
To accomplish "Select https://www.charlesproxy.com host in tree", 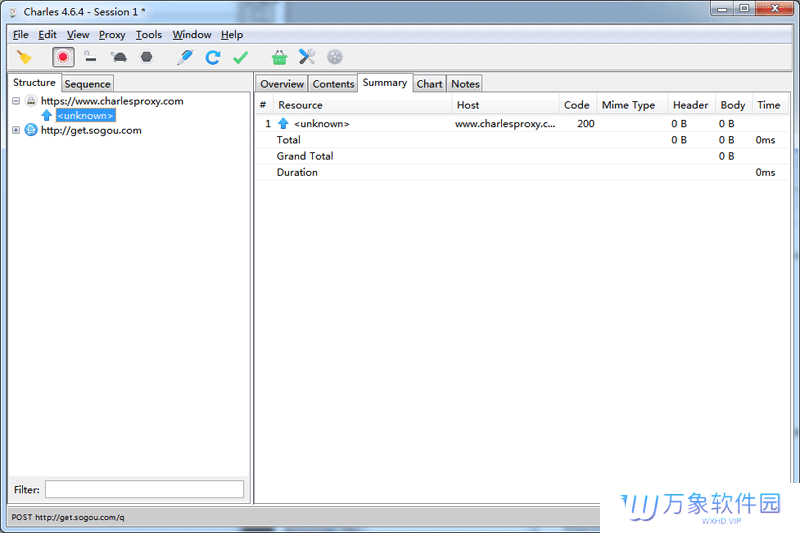I will (112, 101).
